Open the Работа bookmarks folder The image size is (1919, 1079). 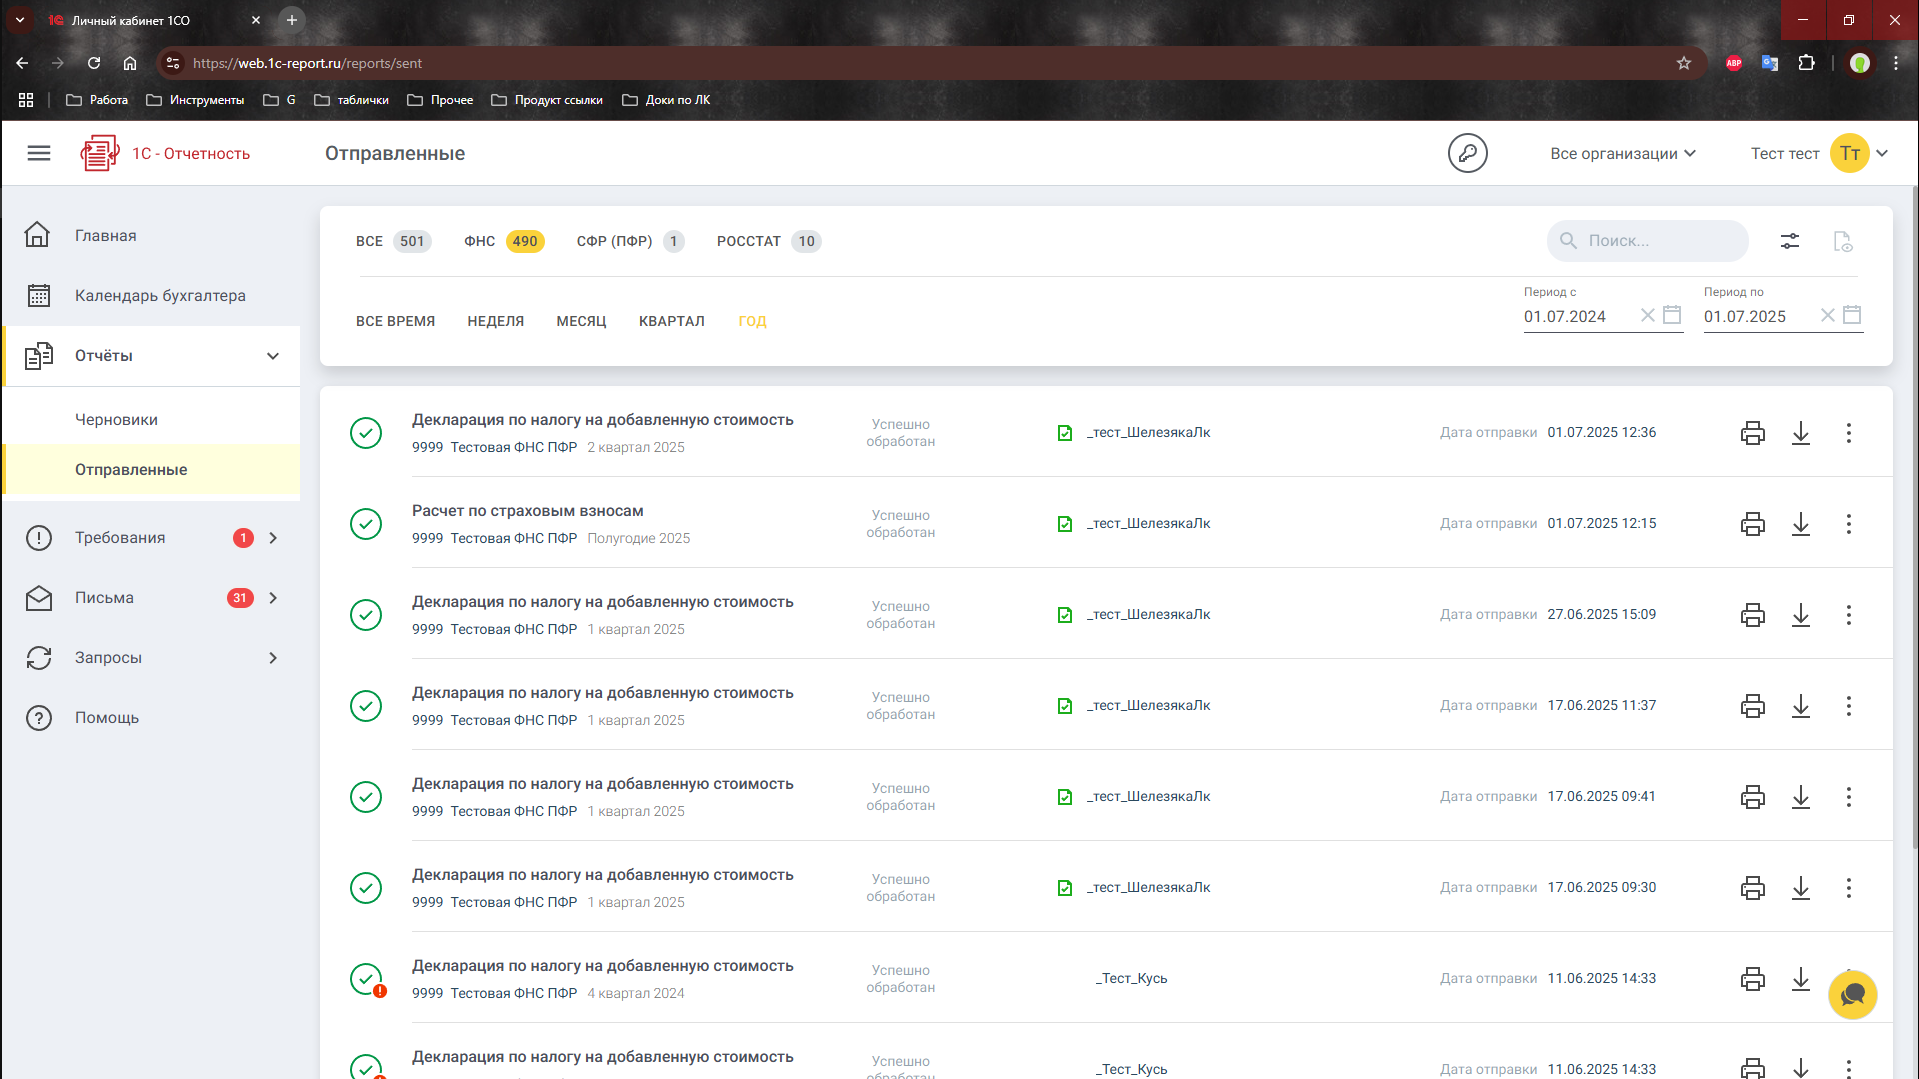tap(98, 100)
